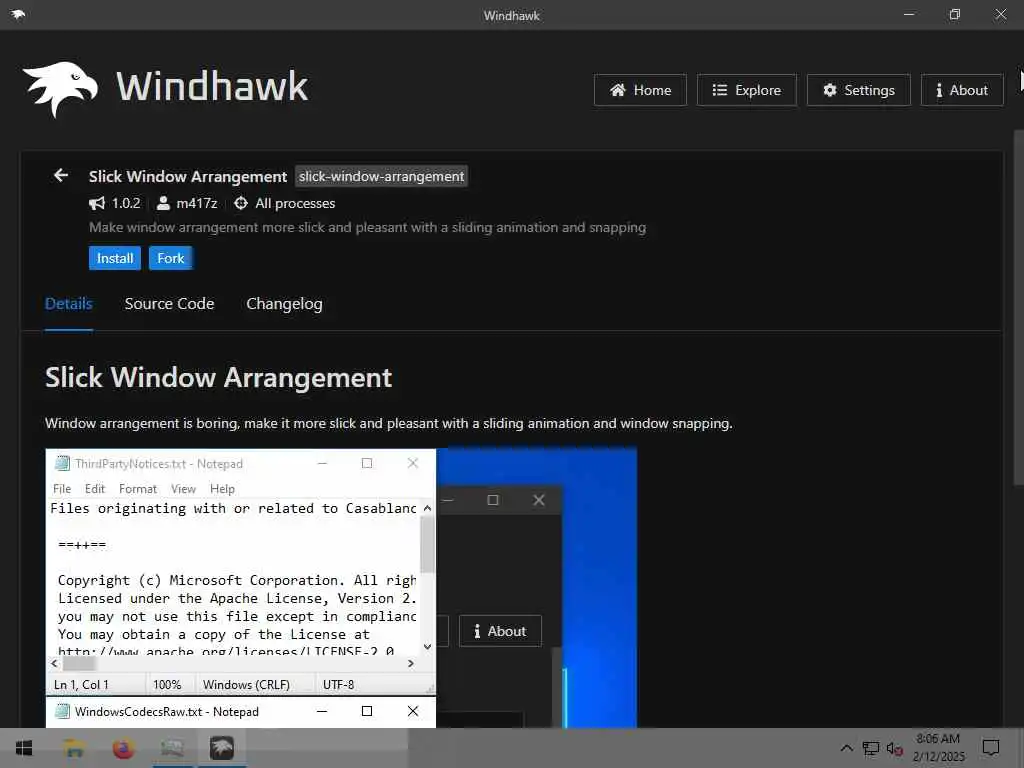The image size is (1024, 768).
Task: Click the mod demo preview image
Action: [x=341, y=587]
